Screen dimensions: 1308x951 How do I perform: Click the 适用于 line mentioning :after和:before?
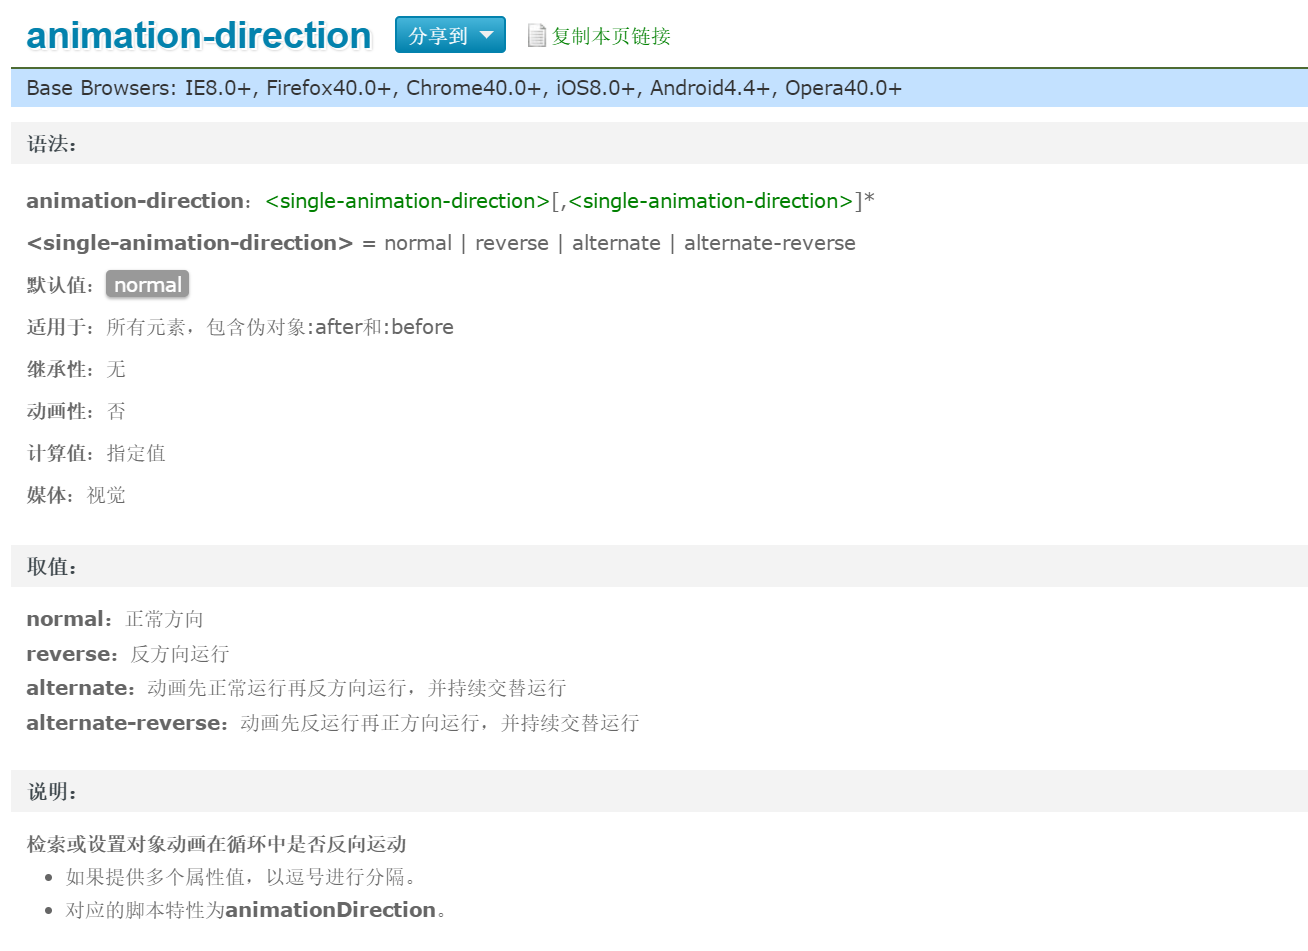(240, 327)
